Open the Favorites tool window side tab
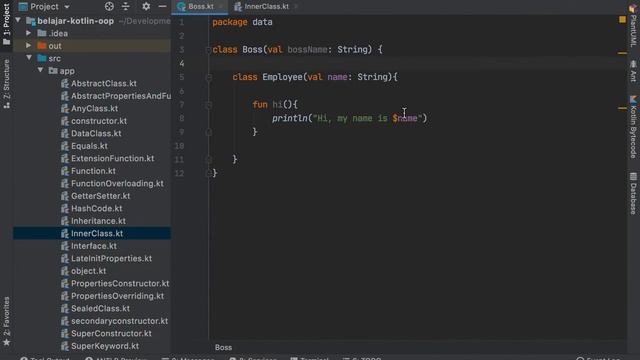Screen dimensions: 640x360 (7, 321)
